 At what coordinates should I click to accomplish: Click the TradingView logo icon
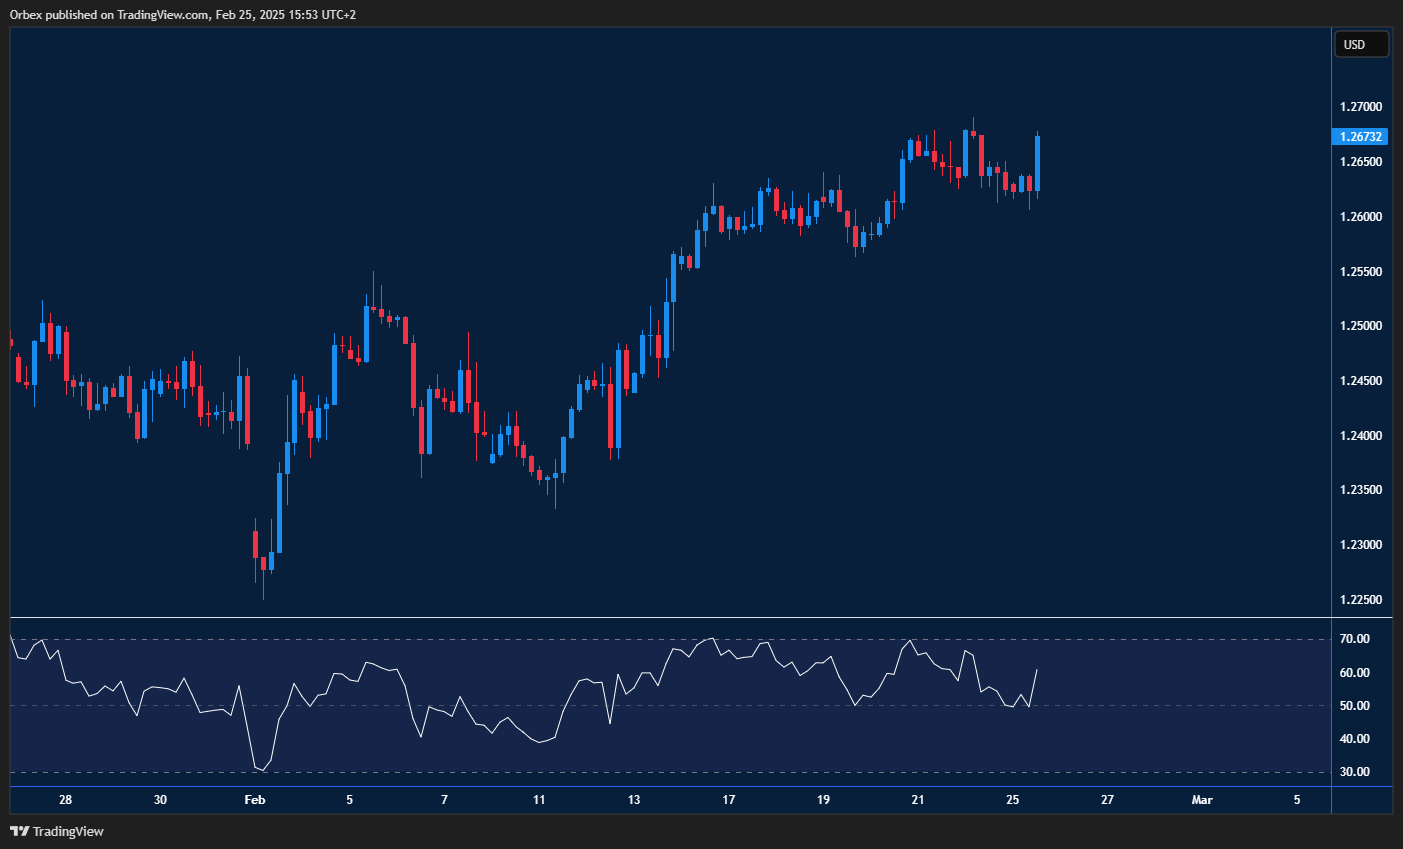pos(17,831)
